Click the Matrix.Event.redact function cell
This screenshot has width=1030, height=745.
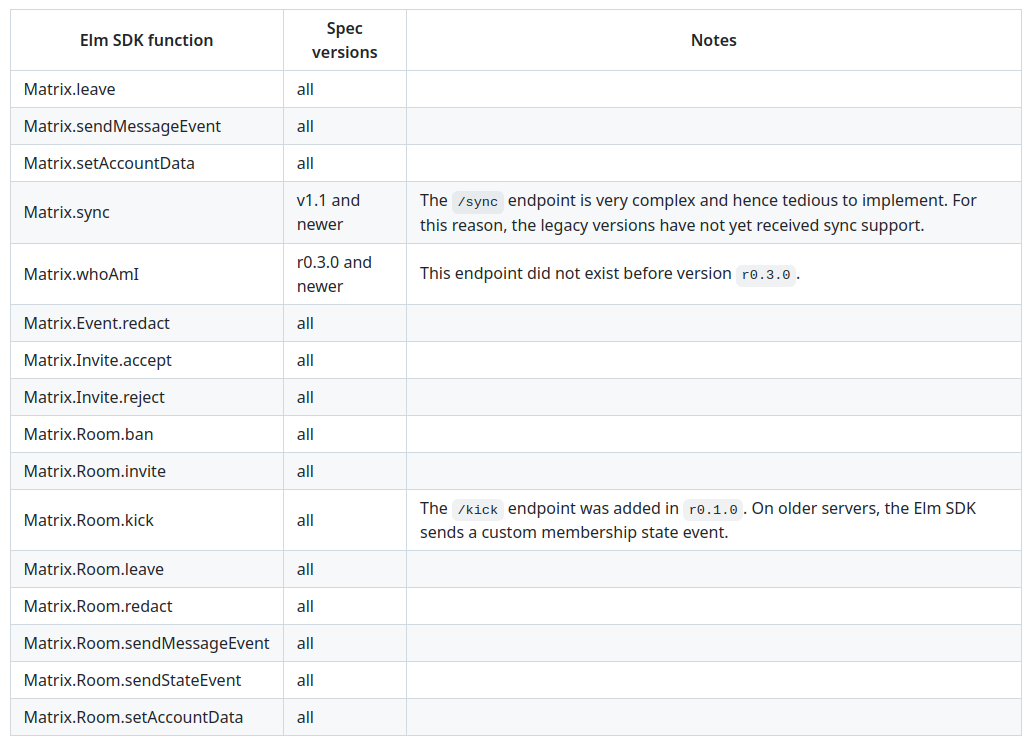[97, 324]
